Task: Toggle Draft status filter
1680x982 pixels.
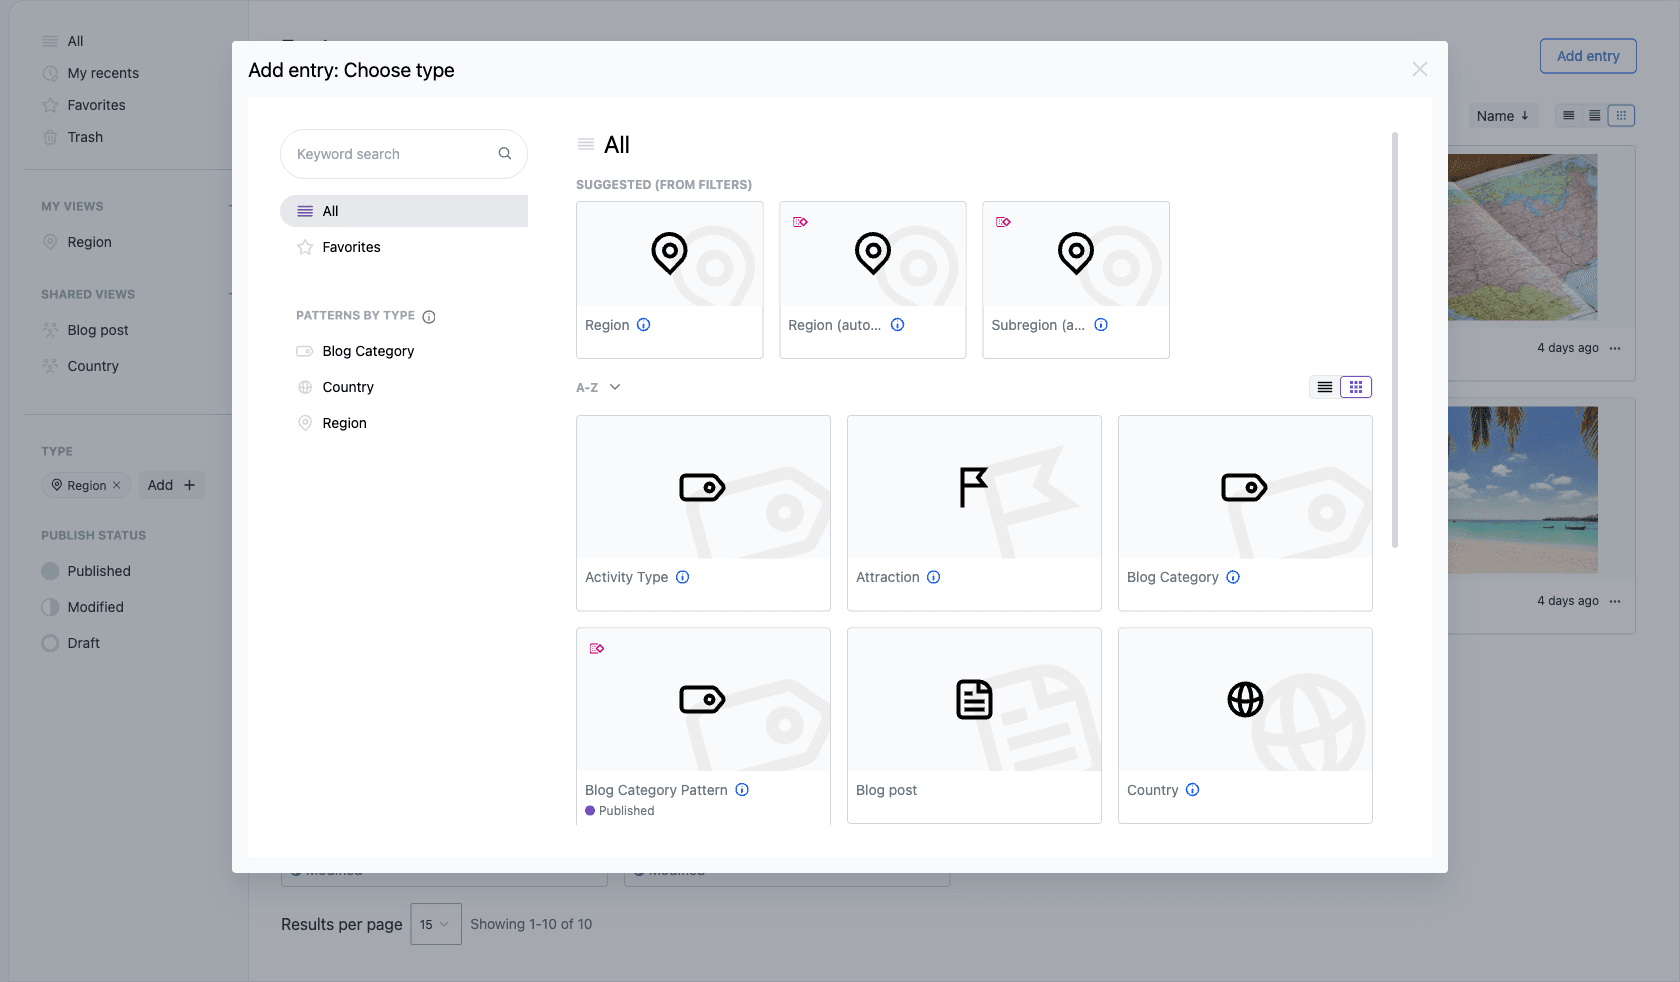Action: tap(71, 643)
